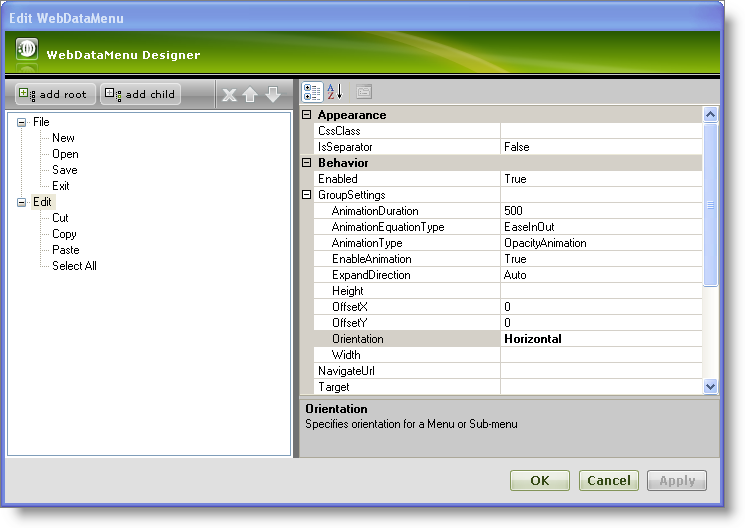Image resolution: width=745 pixels, height=528 pixels.
Task: Move item down with the down arrow icon
Action: coord(273,95)
